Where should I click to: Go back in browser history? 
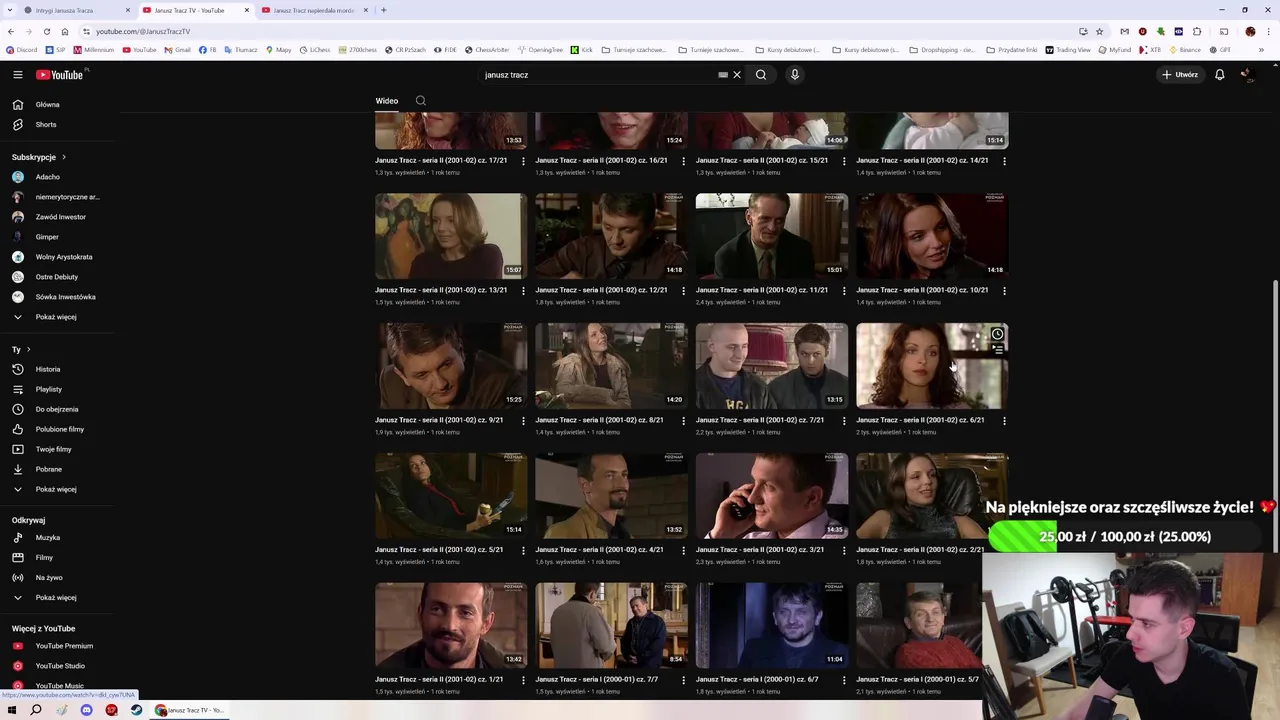coord(11,31)
